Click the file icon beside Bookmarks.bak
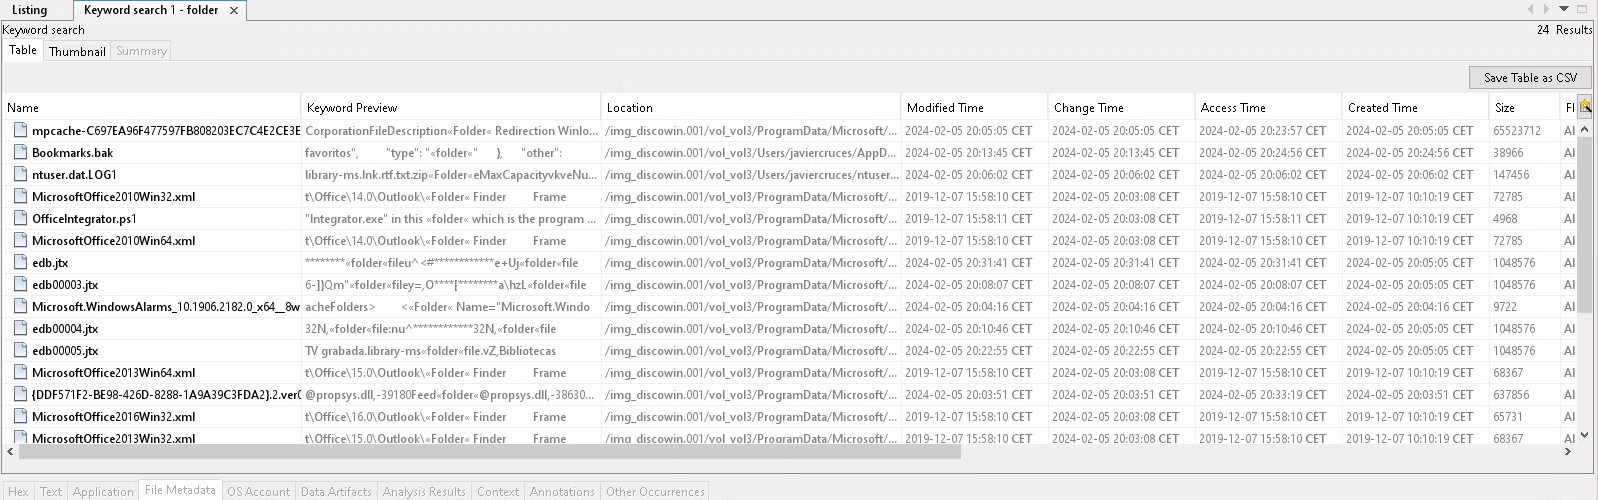Viewport: 1598px width, 500px height. (19, 152)
